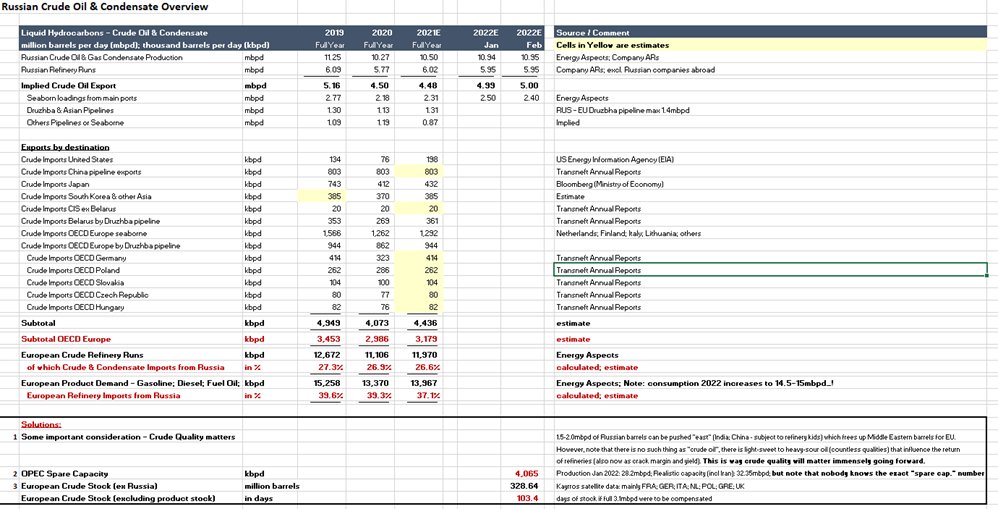Click the 743 Japan imports value
Image resolution: width=998 pixels, height=509 pixels.
[335, 184]
